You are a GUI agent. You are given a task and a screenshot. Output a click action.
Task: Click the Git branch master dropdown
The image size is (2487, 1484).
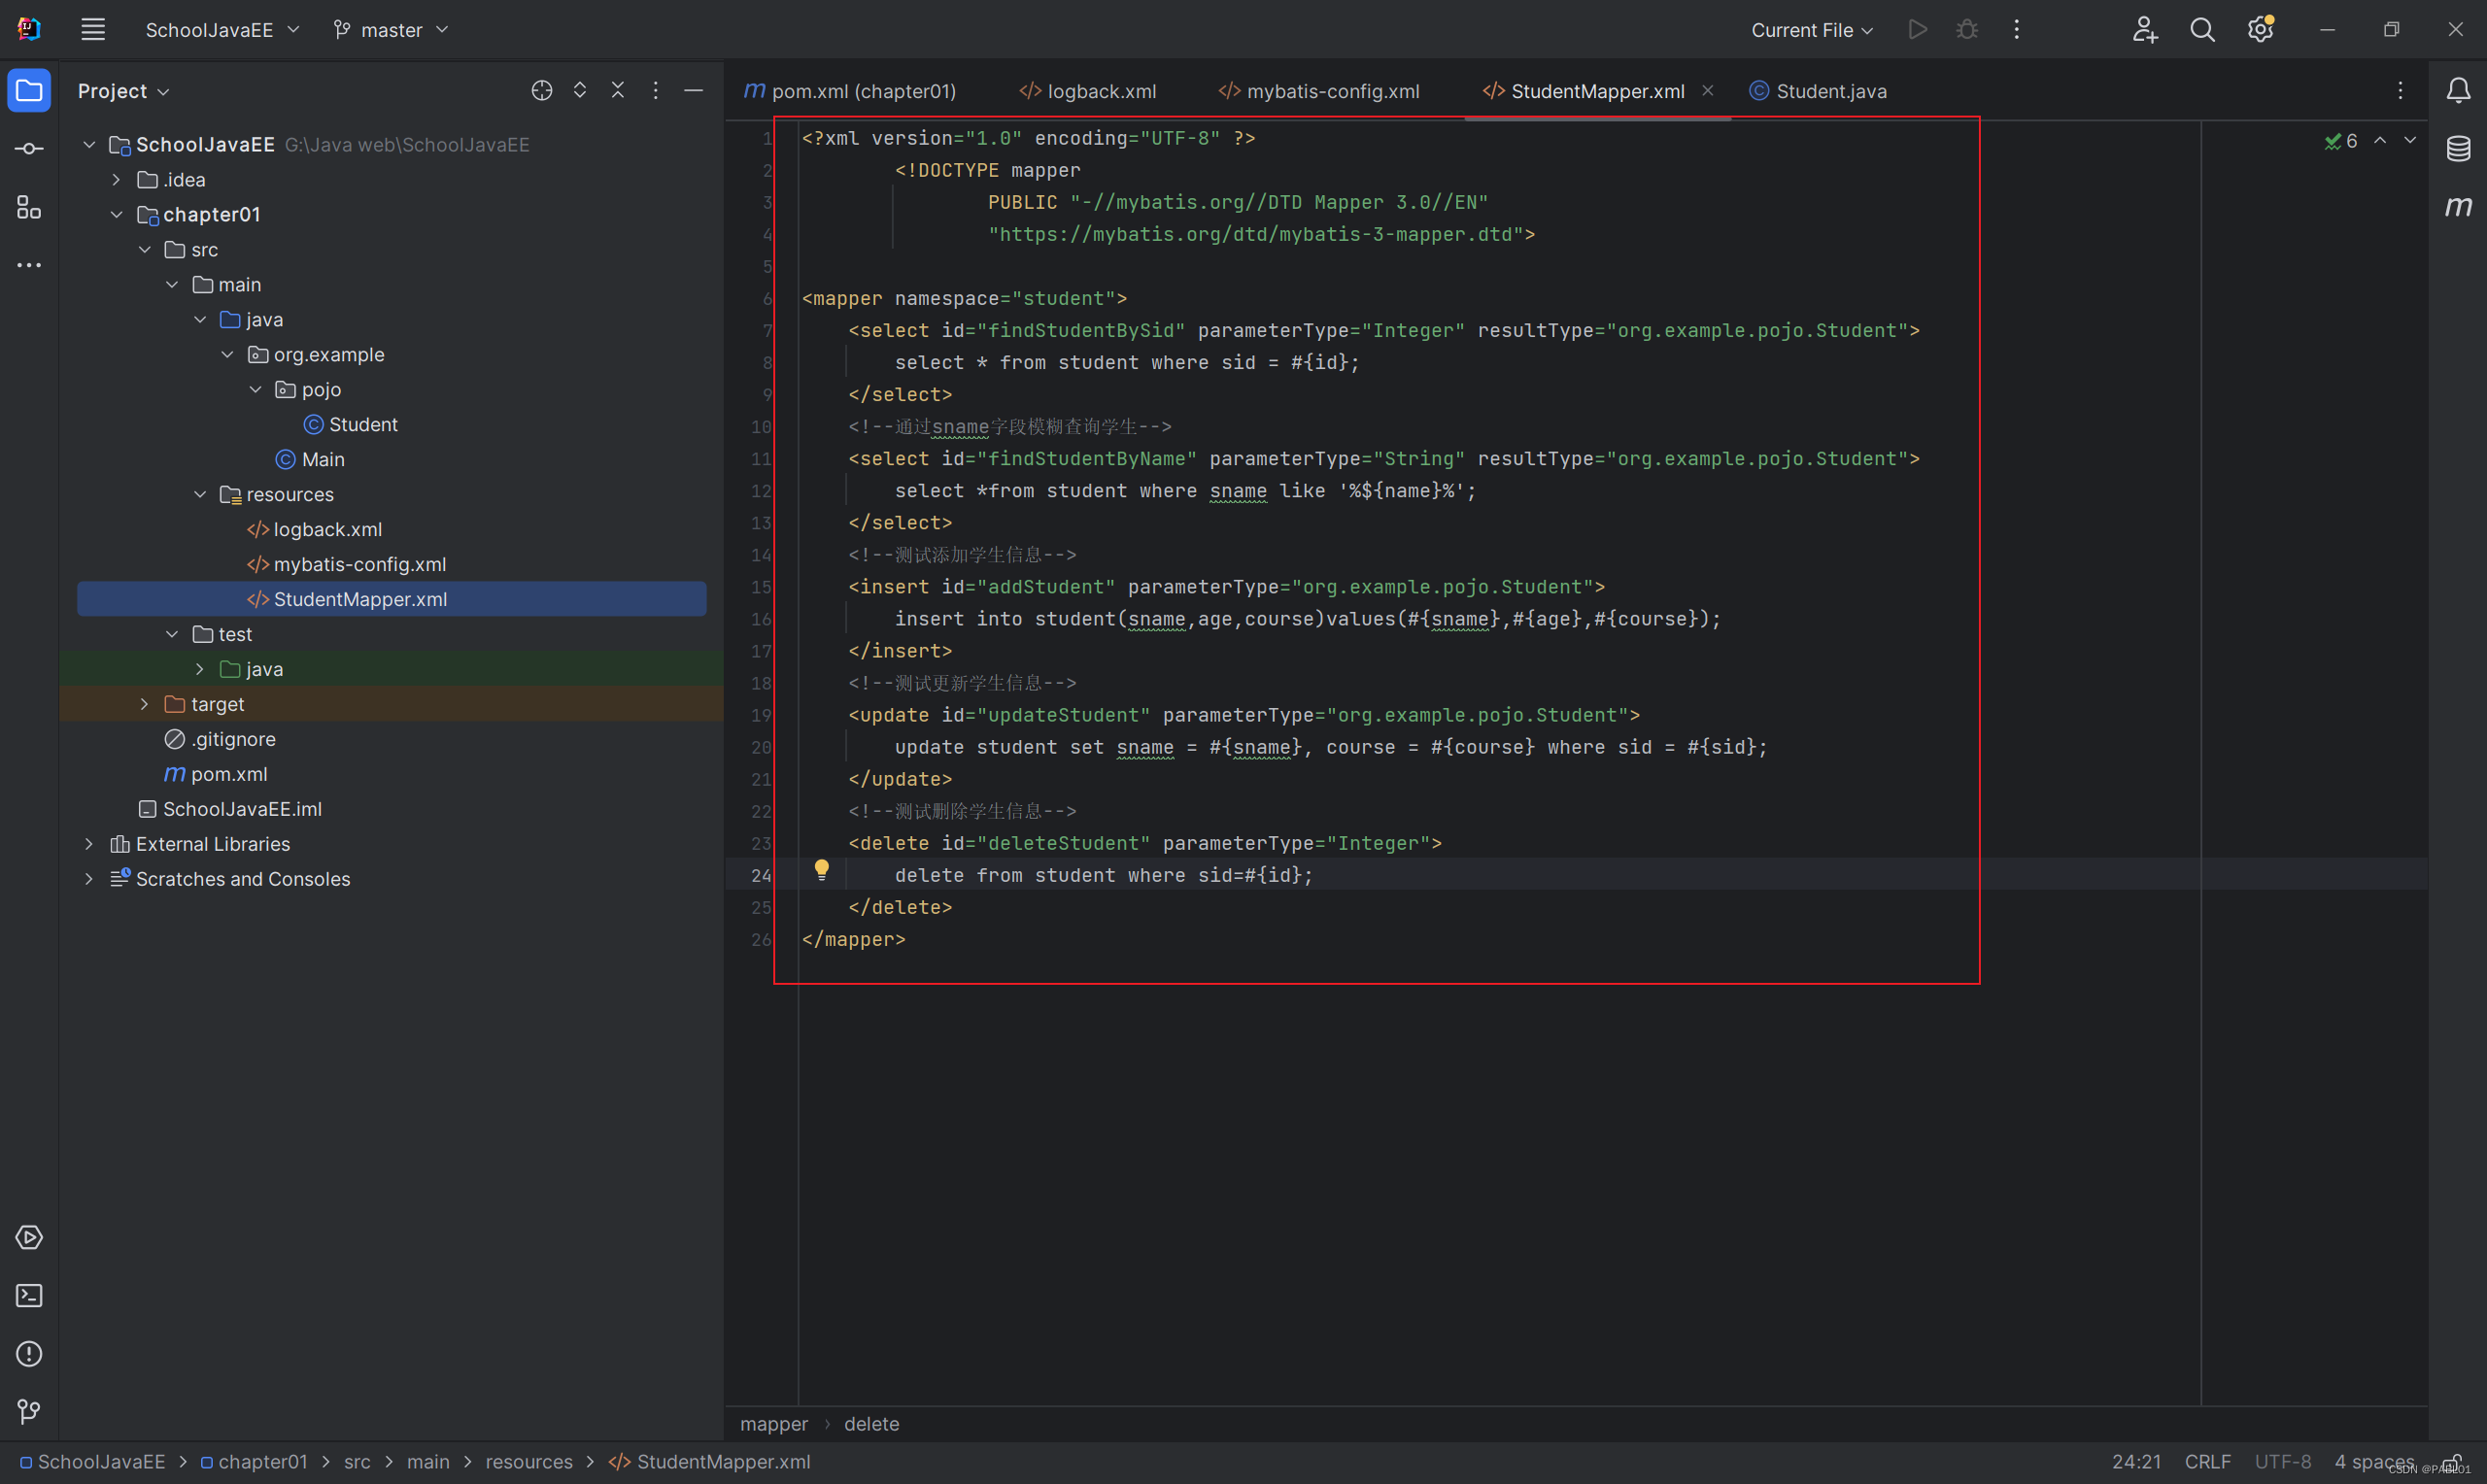pos(395,30)
